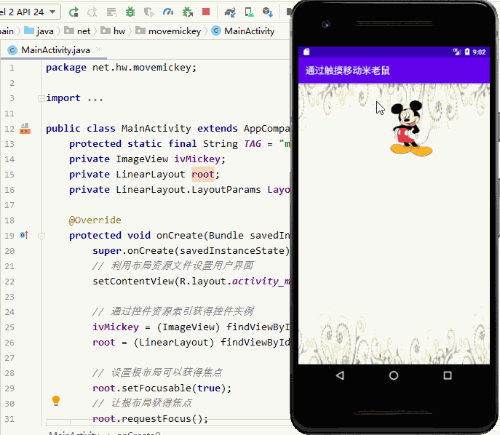
Task: Click Sync Project with Gradle Files icon
Action: pos(230,13)
